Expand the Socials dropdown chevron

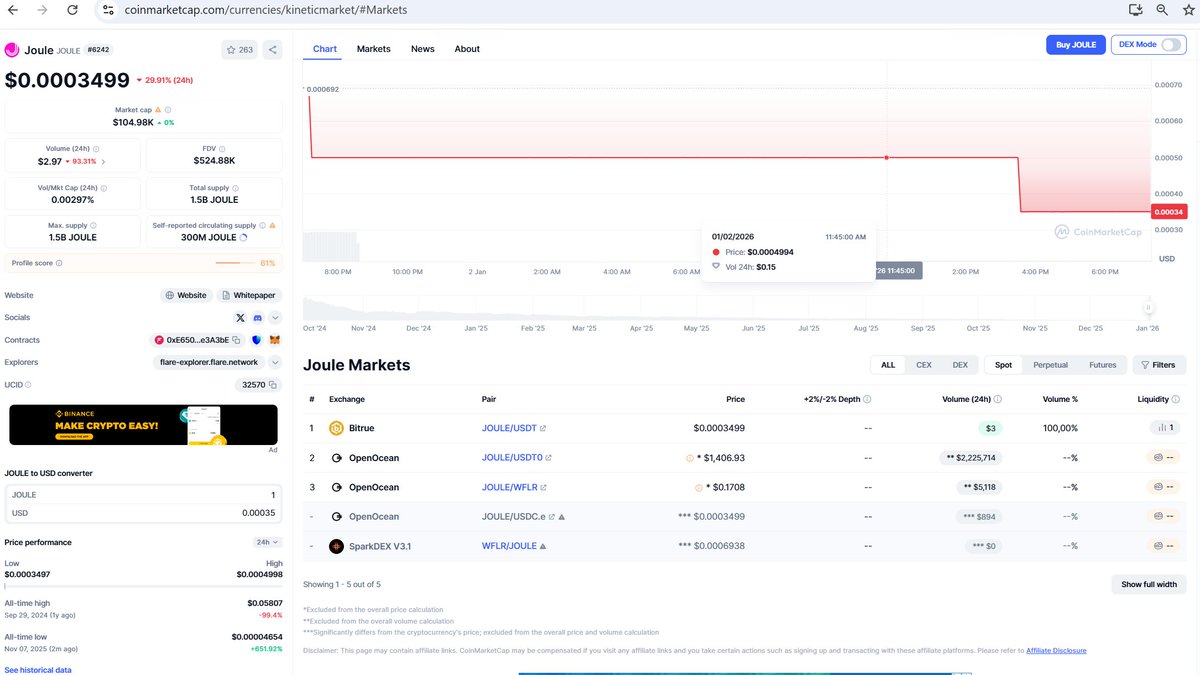[x=275, y=317]
